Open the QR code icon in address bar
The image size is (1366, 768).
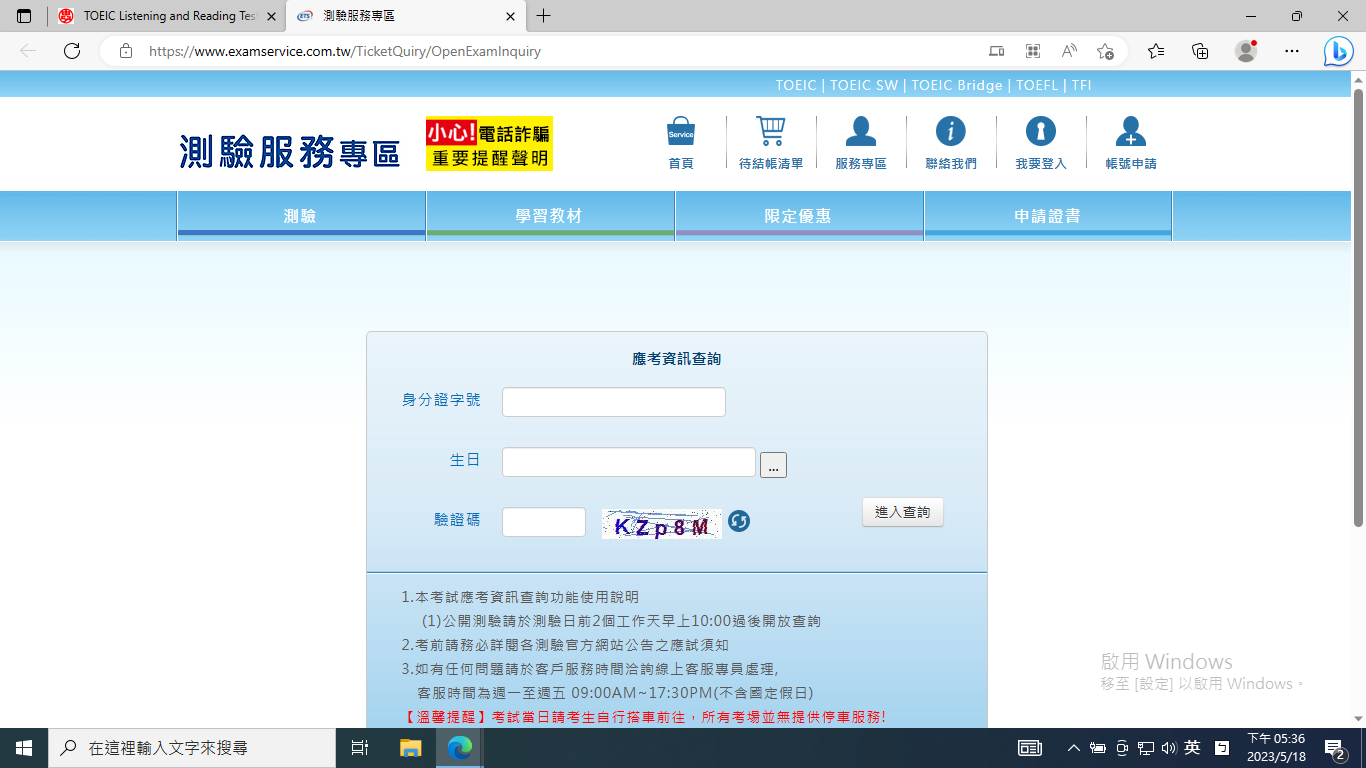(1033, 51)
